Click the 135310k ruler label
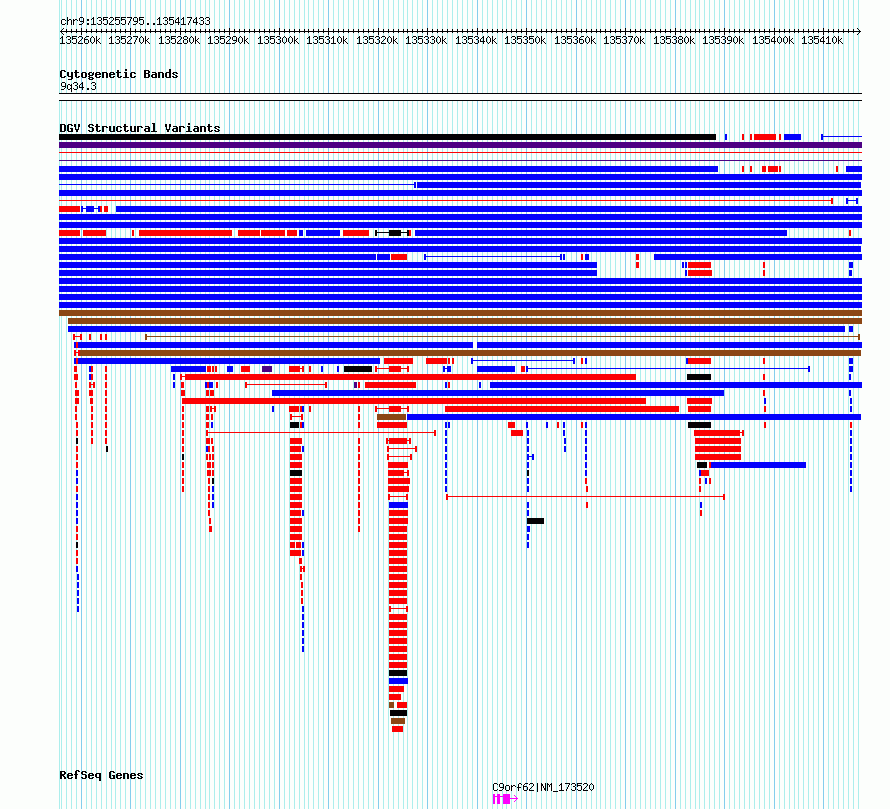This screenshot has width=890, height=809. 327,40
